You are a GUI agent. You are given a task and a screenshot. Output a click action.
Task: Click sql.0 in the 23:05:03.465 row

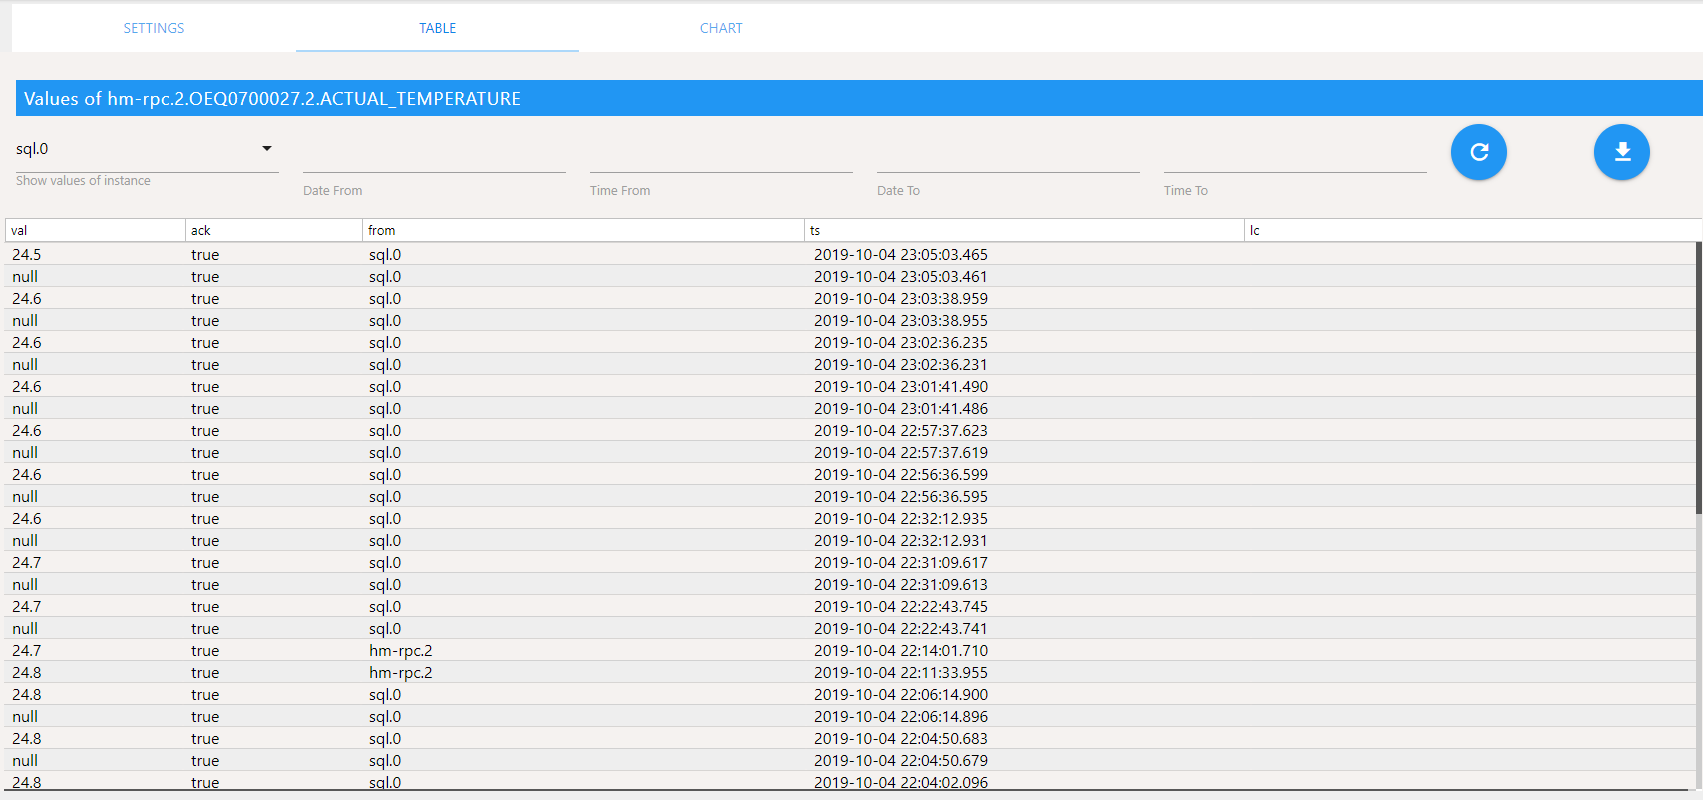(385, 255)
